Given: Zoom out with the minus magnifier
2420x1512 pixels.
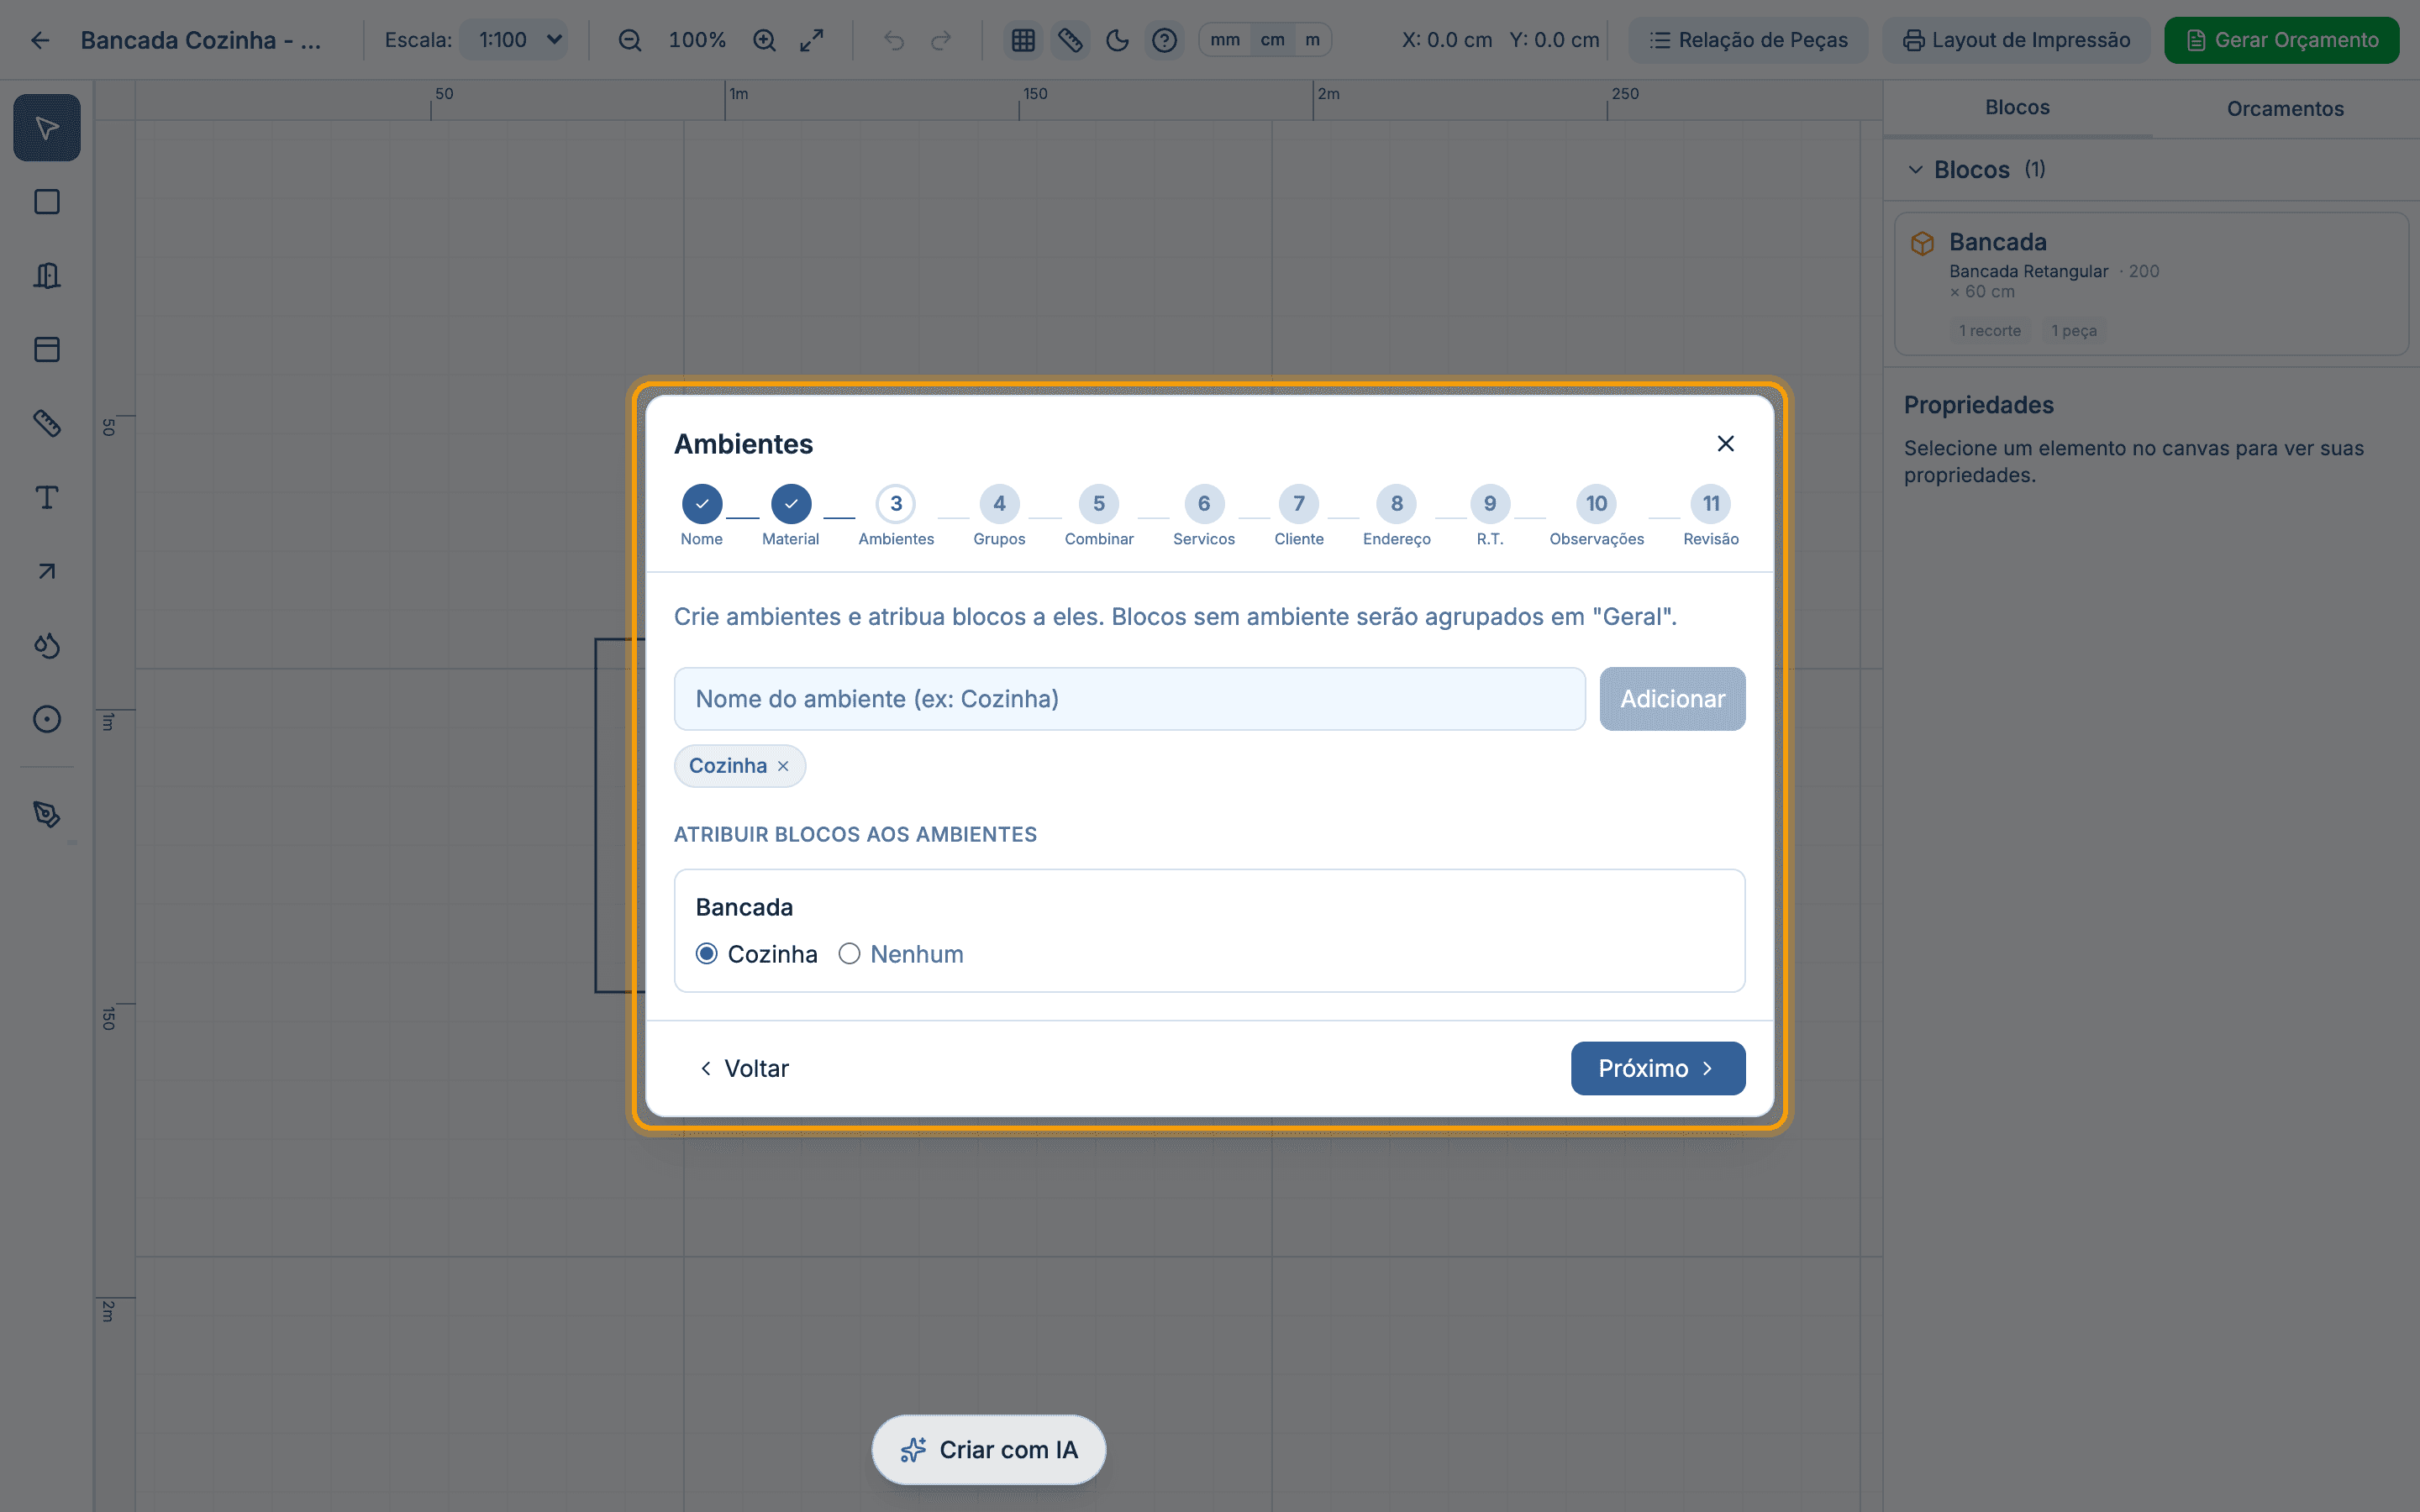Looking at the screenshot, I should [x=629, y=40].
